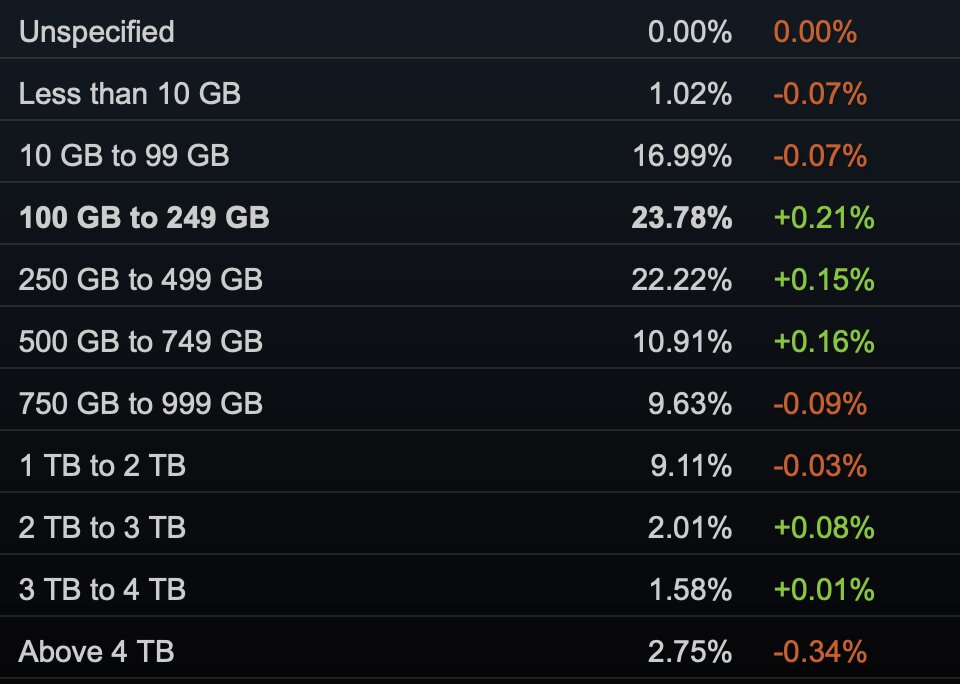Click the 22.22% percentage value
Image resolution: width=960 pixels, height=684 pixels.
tap(681, 280)
